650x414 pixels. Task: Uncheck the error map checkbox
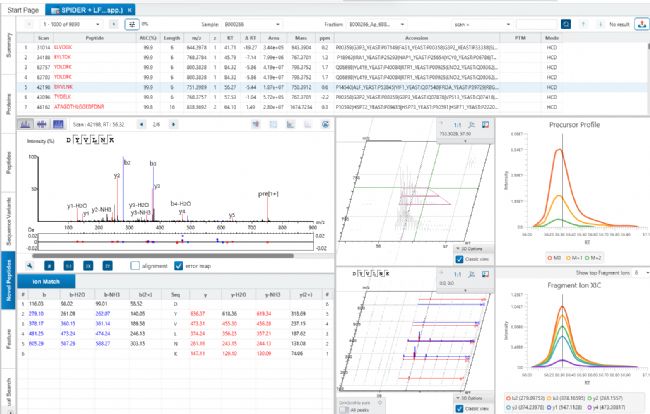179,266
